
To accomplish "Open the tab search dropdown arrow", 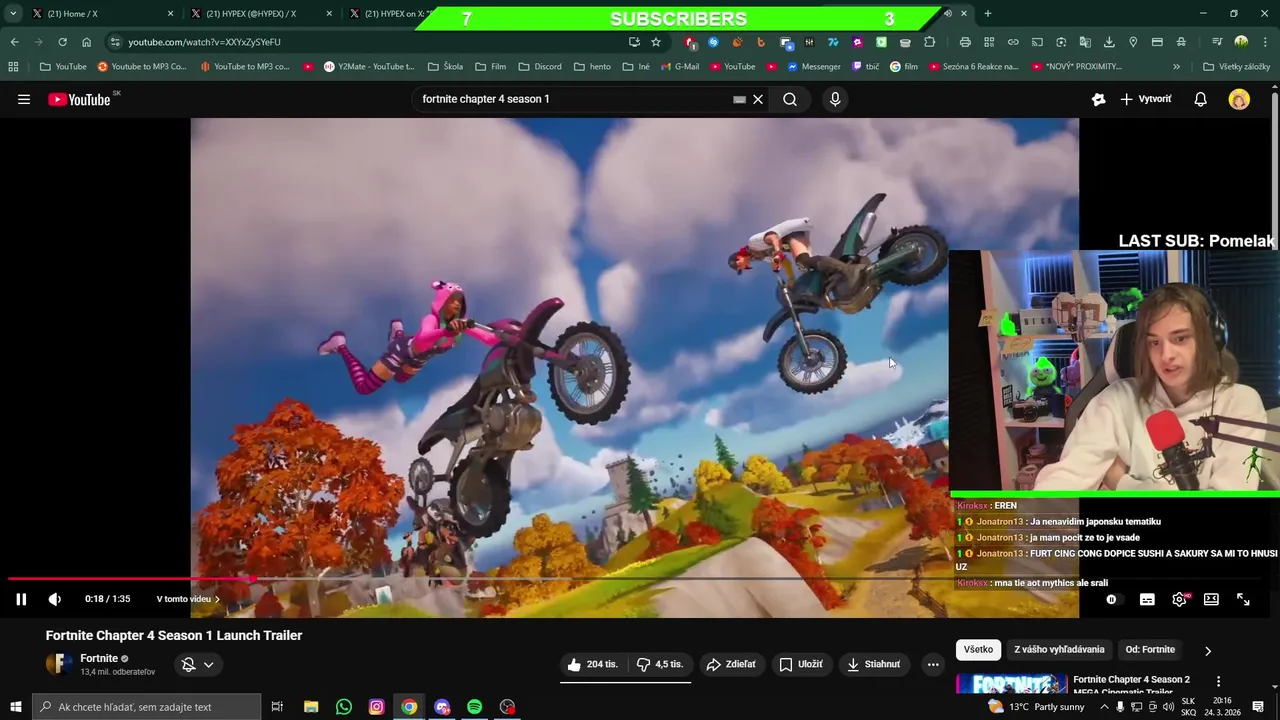I will [x=13, y=14].
